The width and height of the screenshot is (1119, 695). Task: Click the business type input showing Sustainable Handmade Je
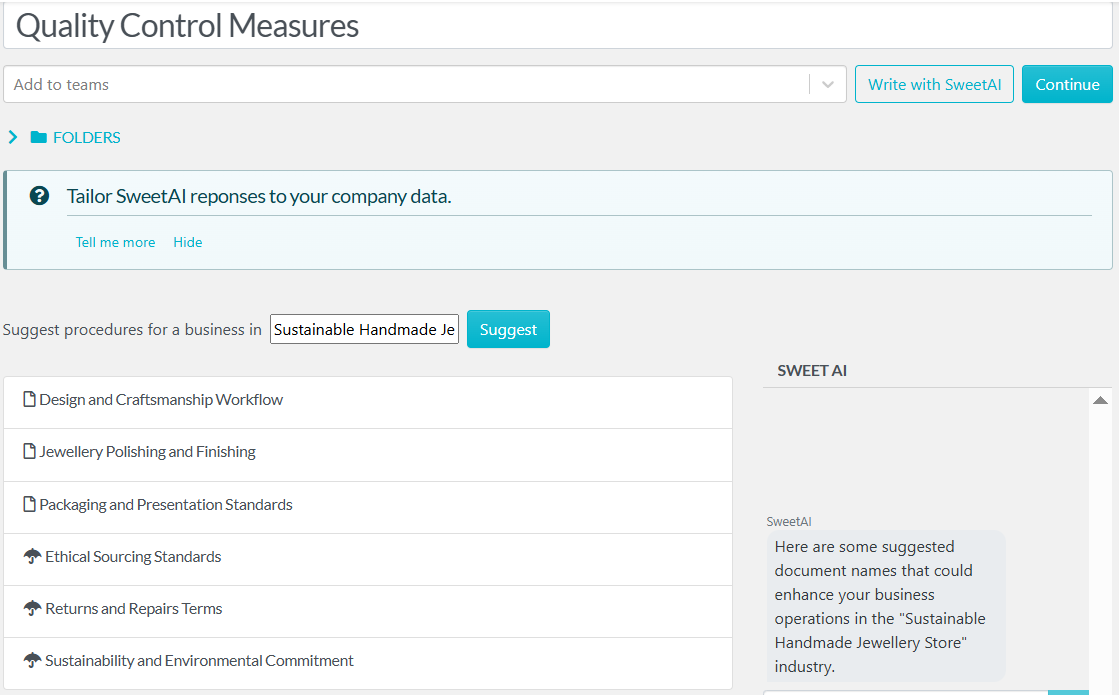[x=364, y=329]
